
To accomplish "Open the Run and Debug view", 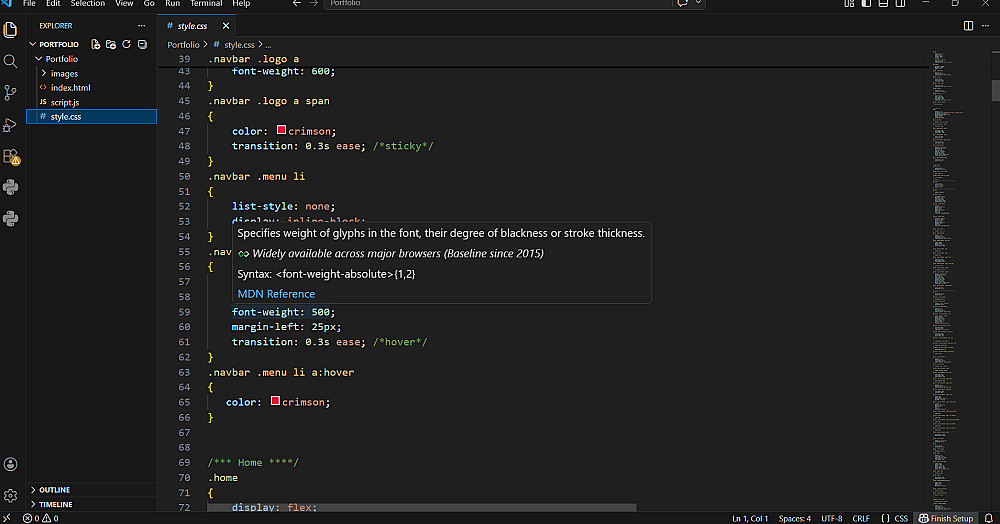I will (11, 124).
